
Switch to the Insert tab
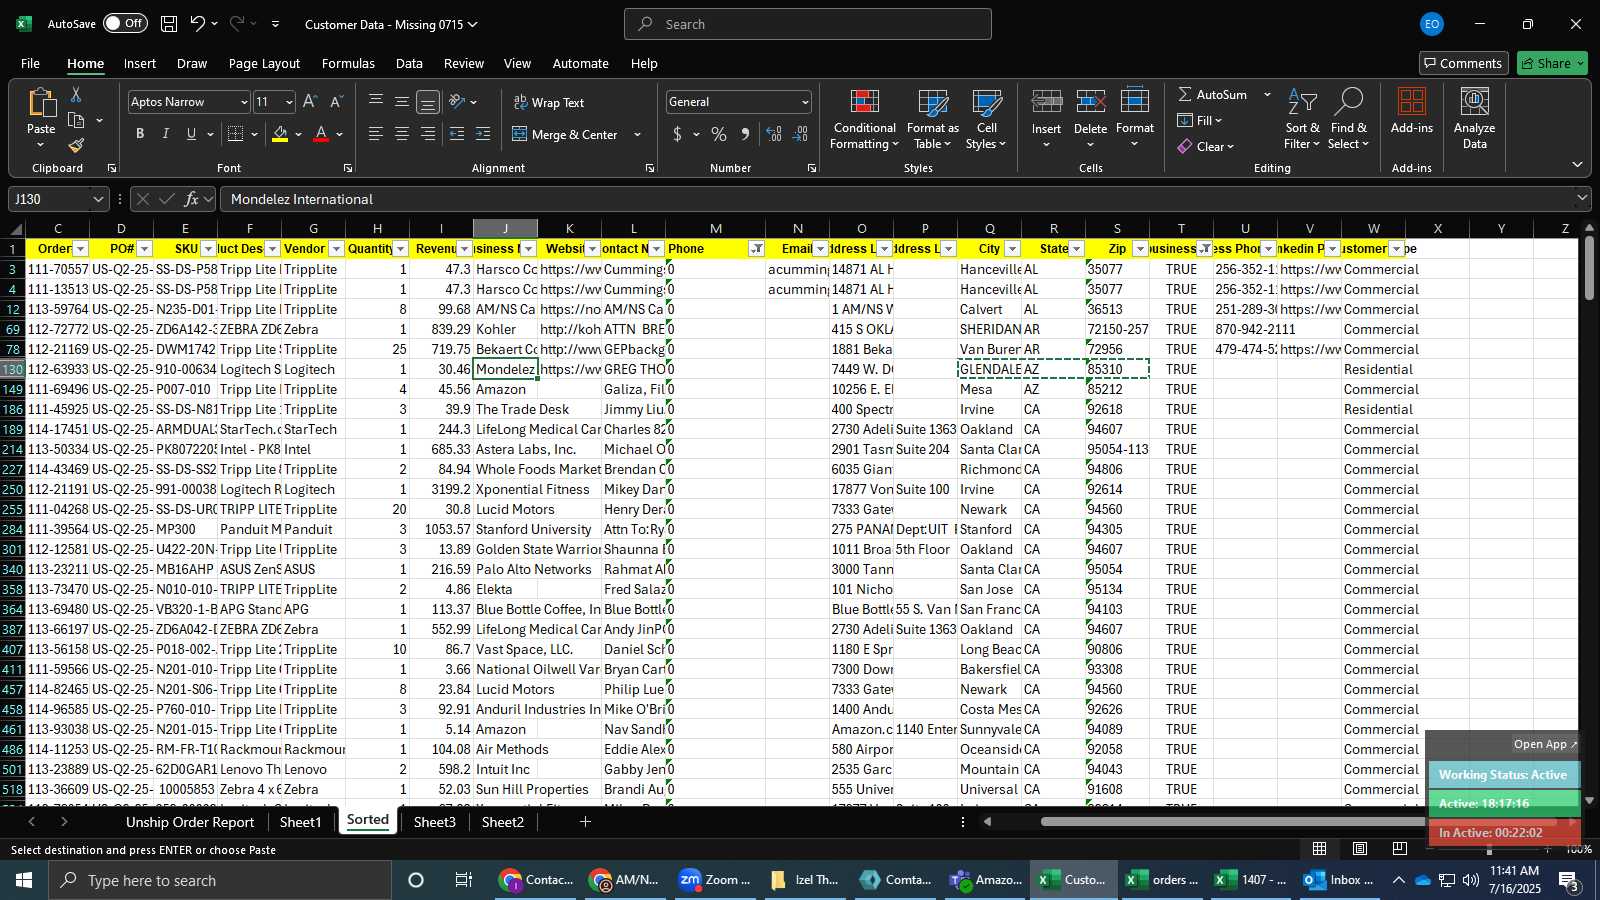pos(140,63)
